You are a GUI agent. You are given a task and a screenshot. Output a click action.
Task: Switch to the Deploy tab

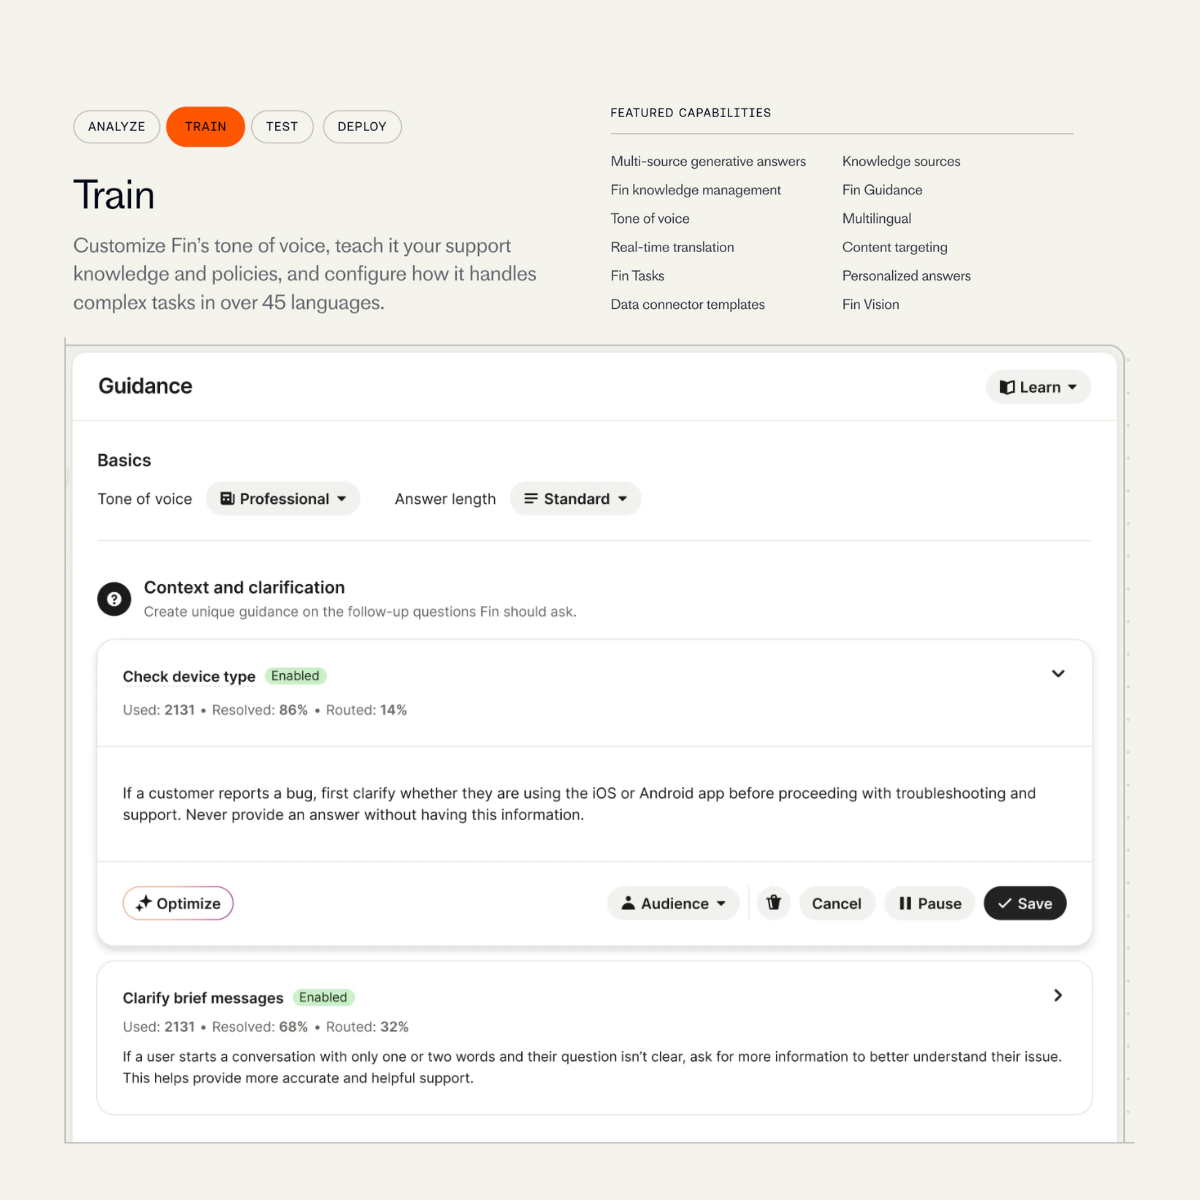[x=362, y=127]
